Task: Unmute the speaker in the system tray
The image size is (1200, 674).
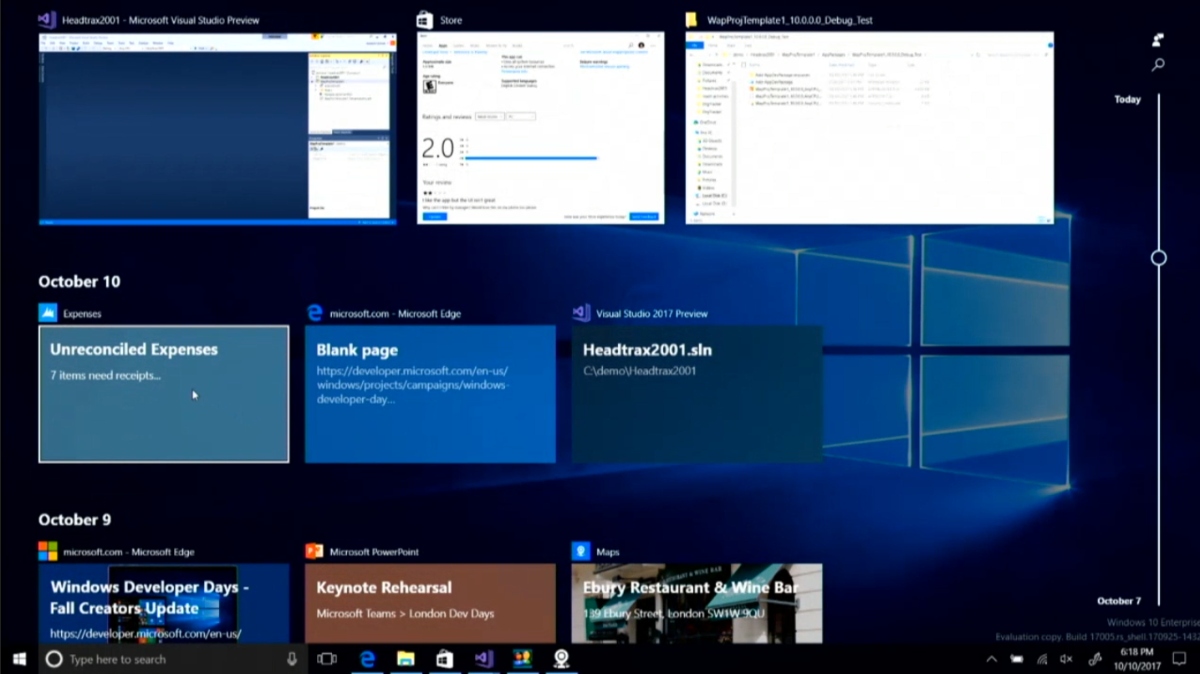Action: (x=1065, y=659)
